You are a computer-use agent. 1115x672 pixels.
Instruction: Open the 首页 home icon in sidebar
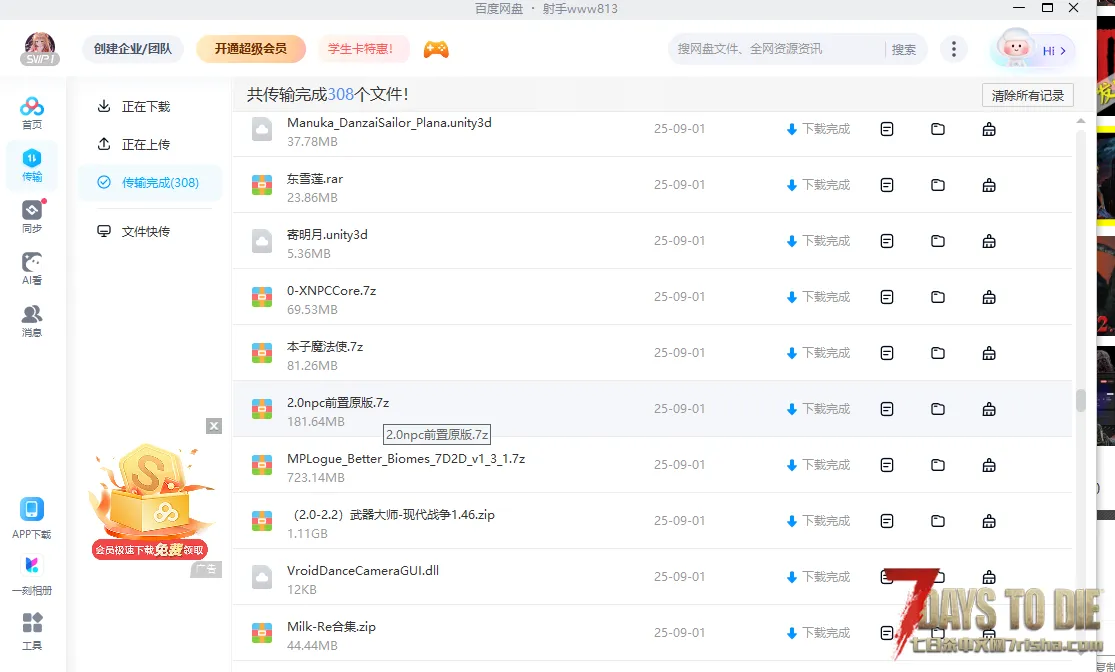click(32, 112)
